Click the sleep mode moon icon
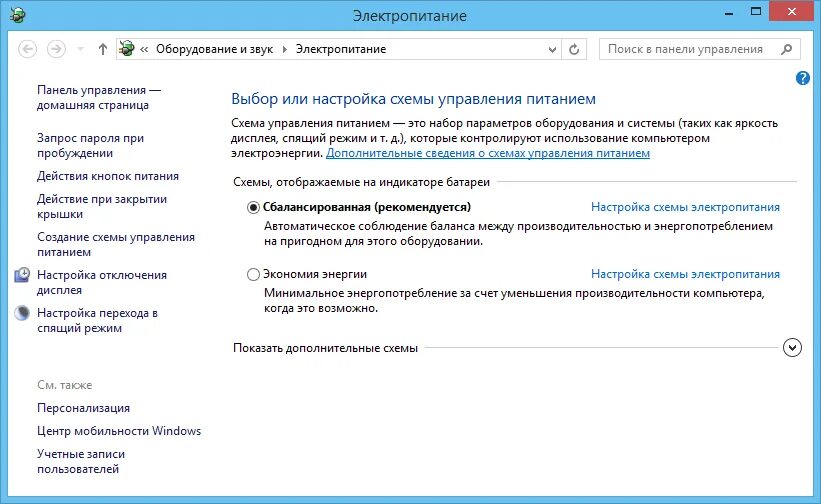This screenshot has width=821, height=504. tap(22, 313)
